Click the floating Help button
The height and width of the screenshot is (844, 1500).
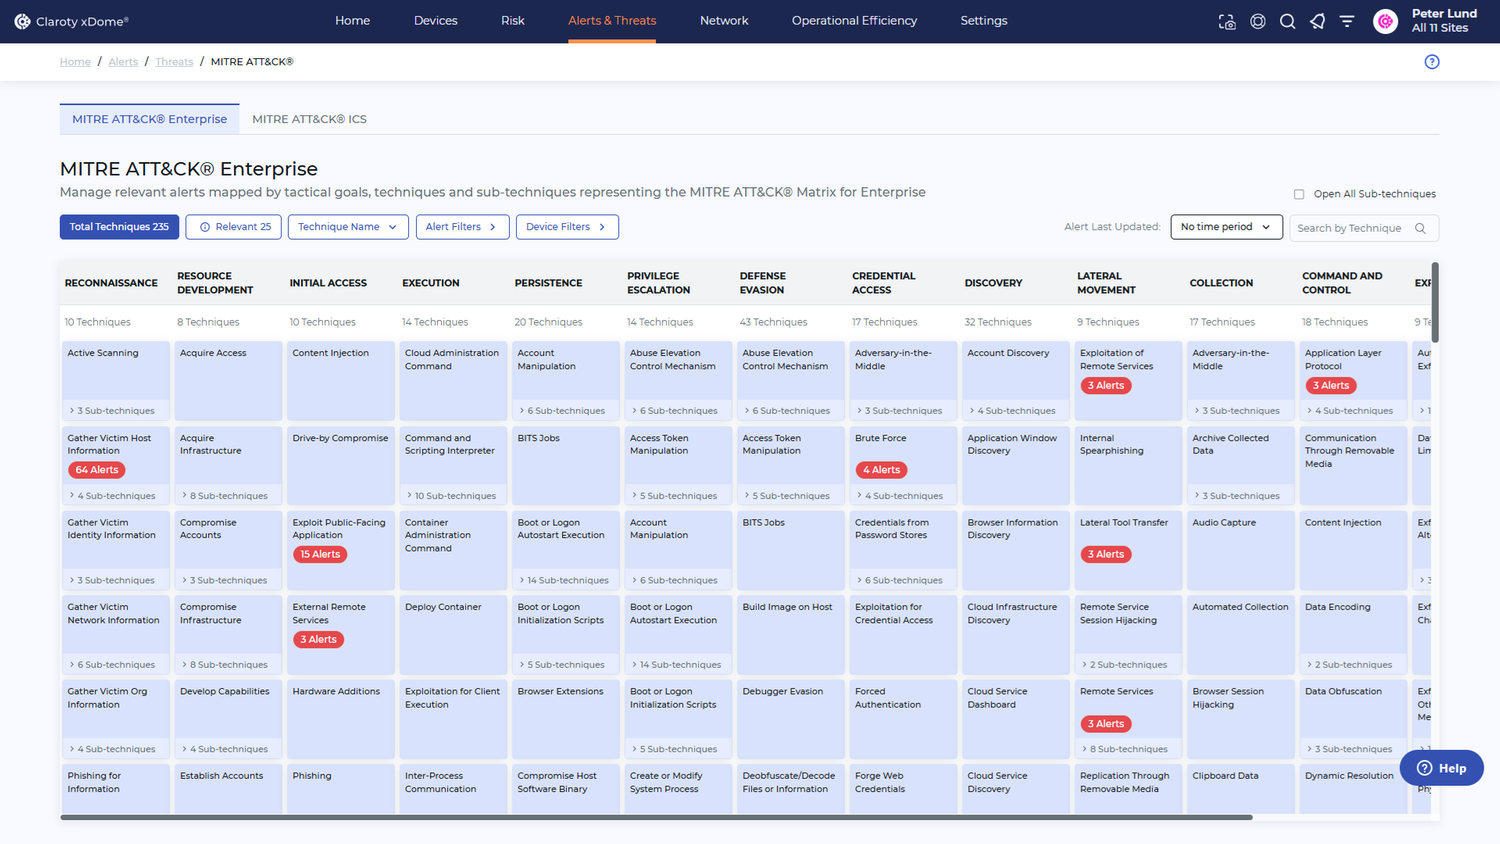pyautogui.click(x=1441, y=768)
